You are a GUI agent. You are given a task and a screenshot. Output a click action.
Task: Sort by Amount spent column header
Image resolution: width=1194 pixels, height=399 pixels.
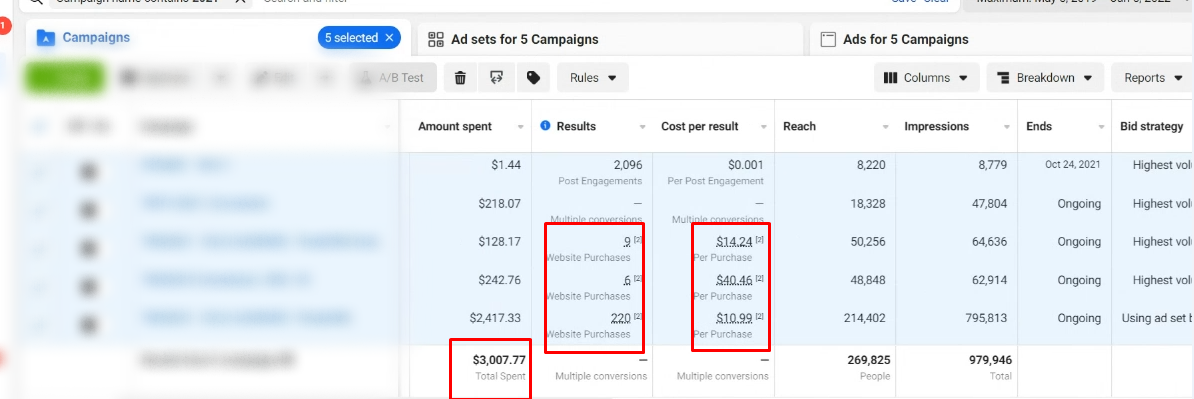coord(455,126)
